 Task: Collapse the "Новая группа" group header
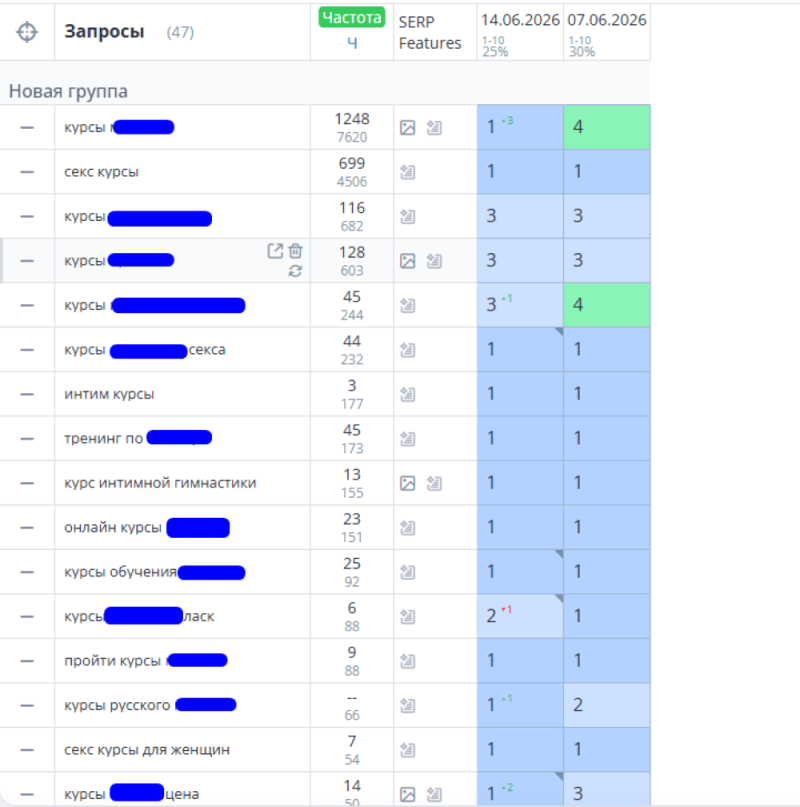click(68, 91)
